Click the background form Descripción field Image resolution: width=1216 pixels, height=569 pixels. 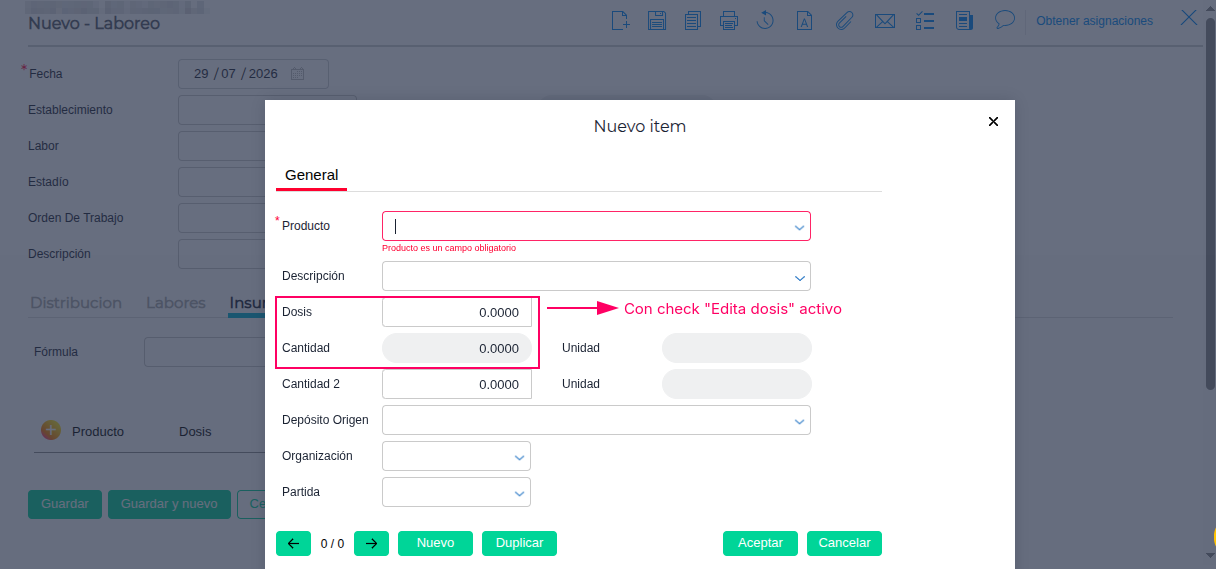(221, 254)
